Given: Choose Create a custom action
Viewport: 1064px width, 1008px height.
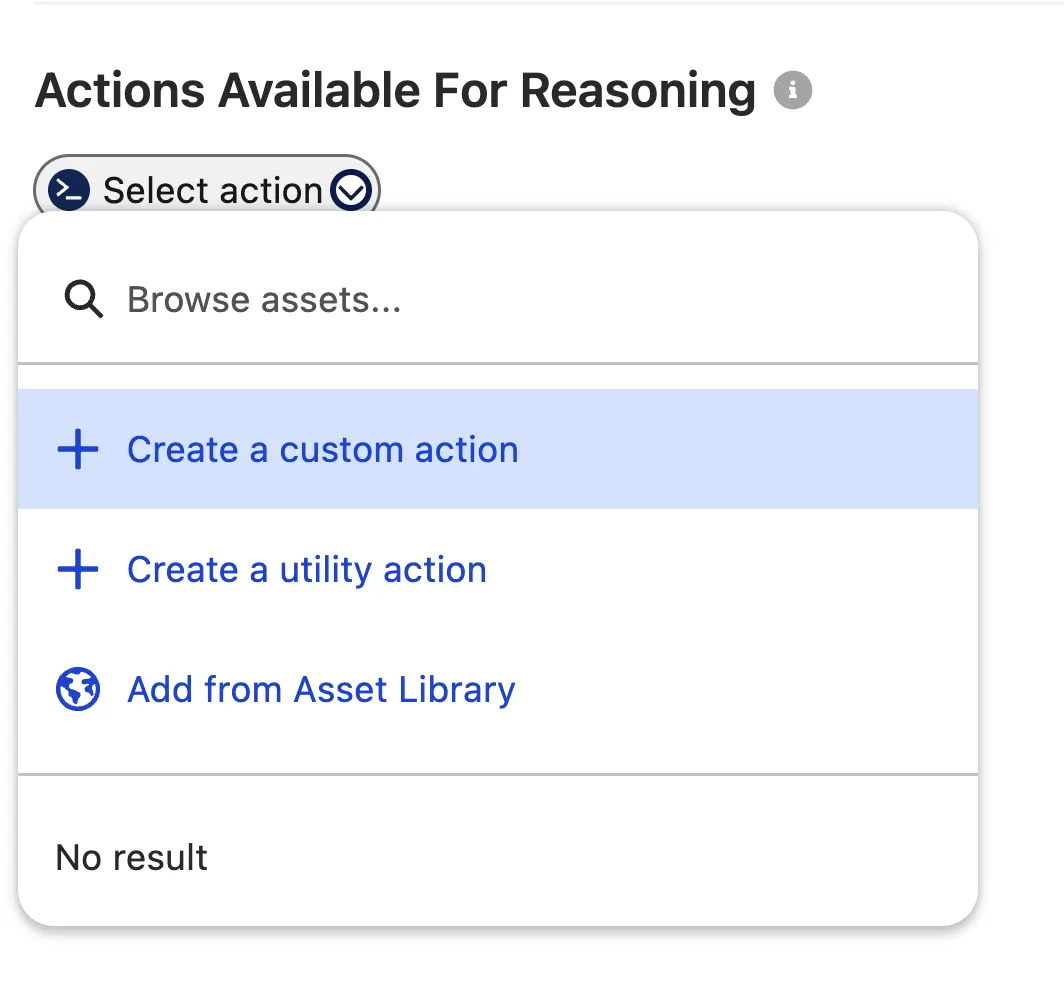Looking at the screenshot, I should pyautogui.click(x=498, y=449).
